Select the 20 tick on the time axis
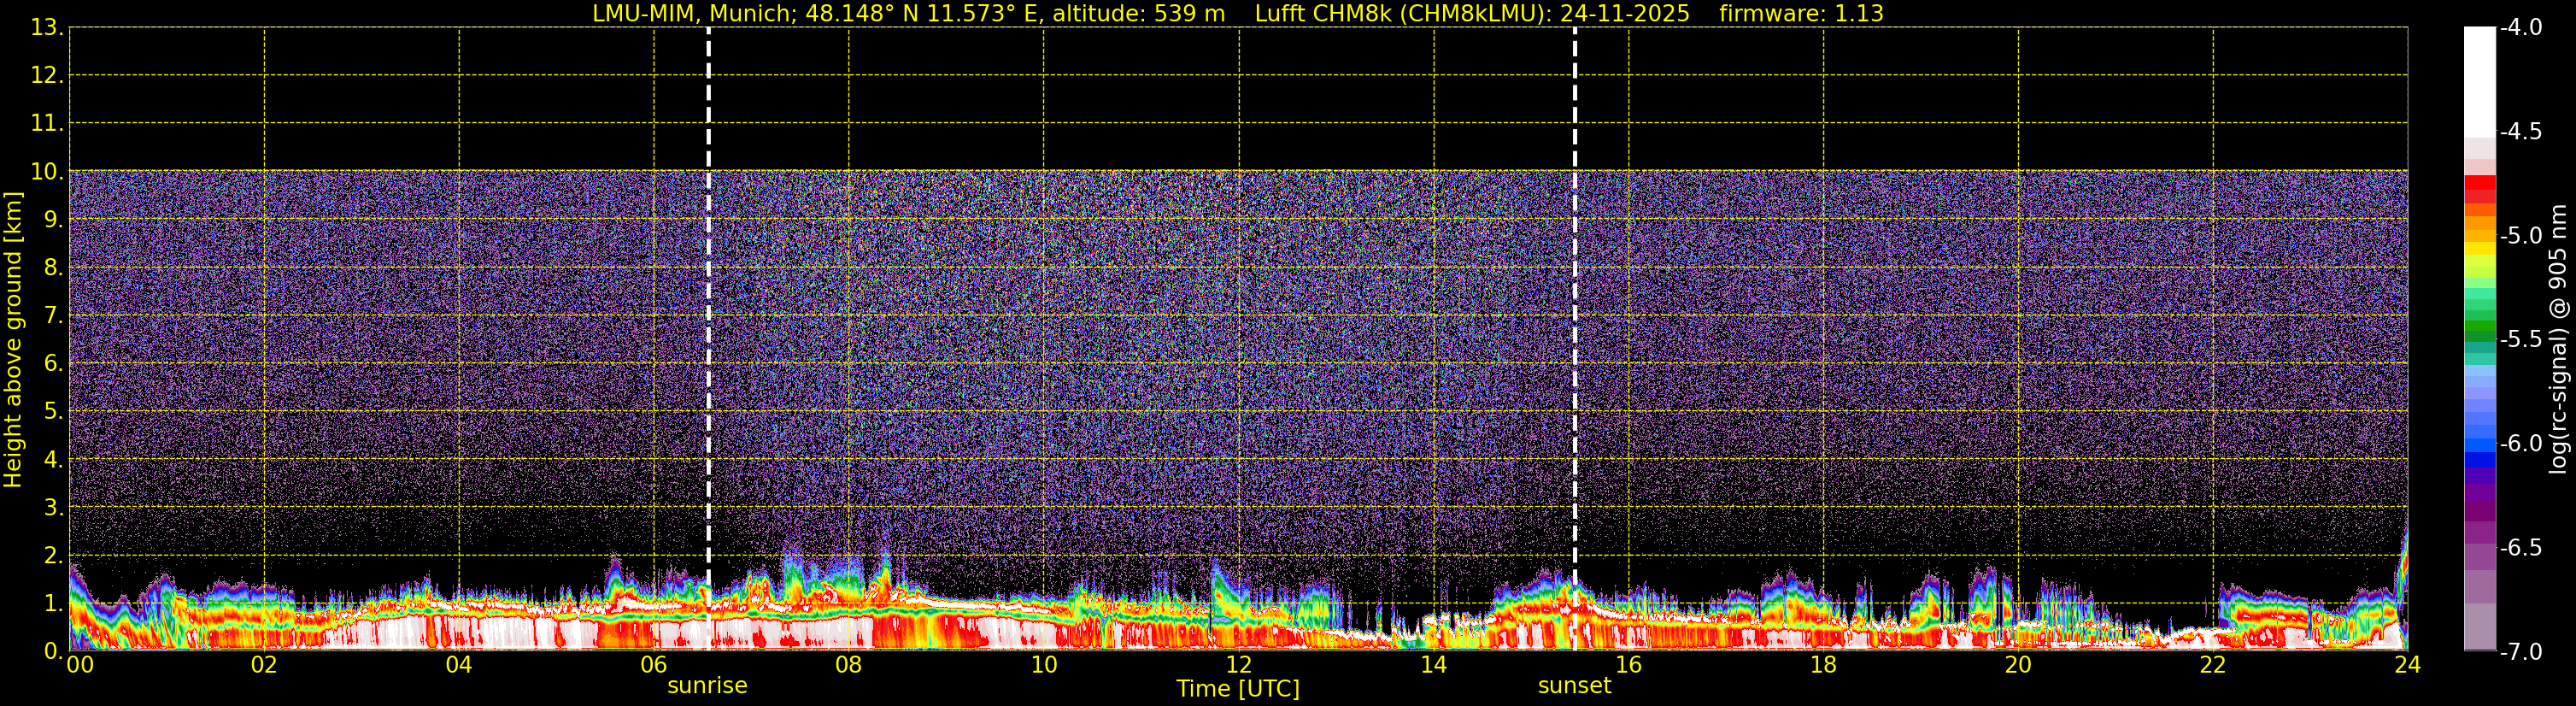The height and width of the screenshot is (706, 2576). pos(2018,666)
